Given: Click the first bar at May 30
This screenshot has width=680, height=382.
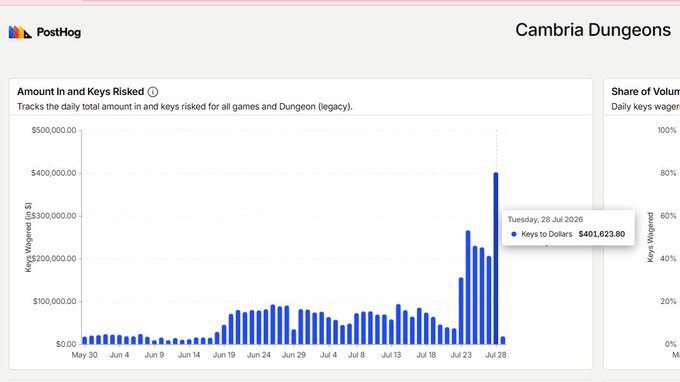Looking at the screenshot, I should (85, 340).
